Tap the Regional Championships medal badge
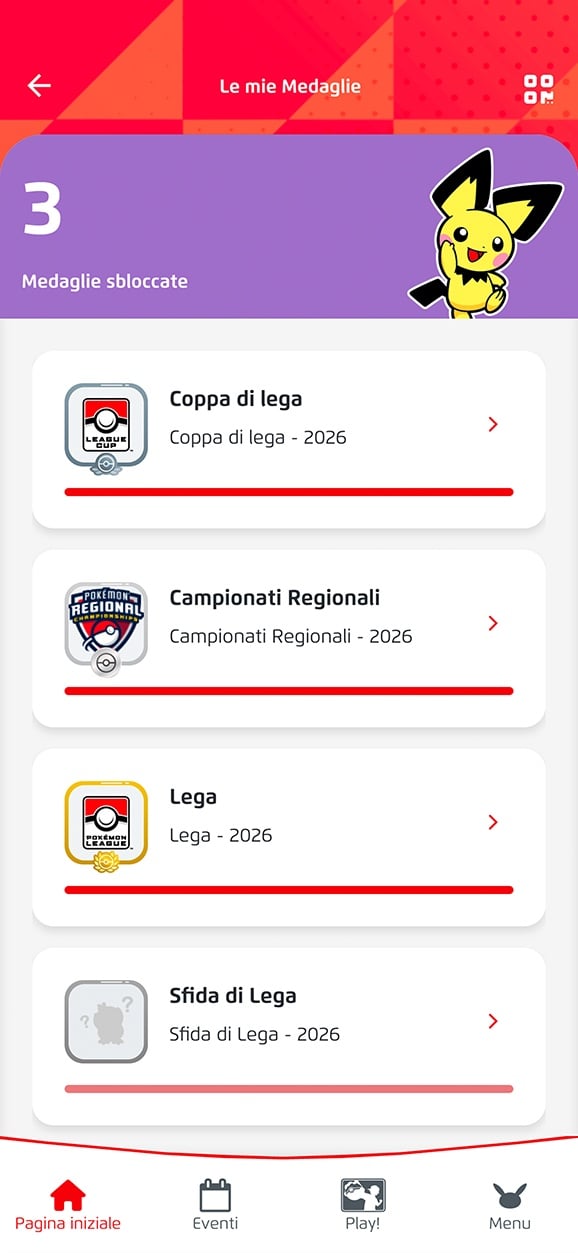This screenshot has width=578, height=1253. coord(106,628)
